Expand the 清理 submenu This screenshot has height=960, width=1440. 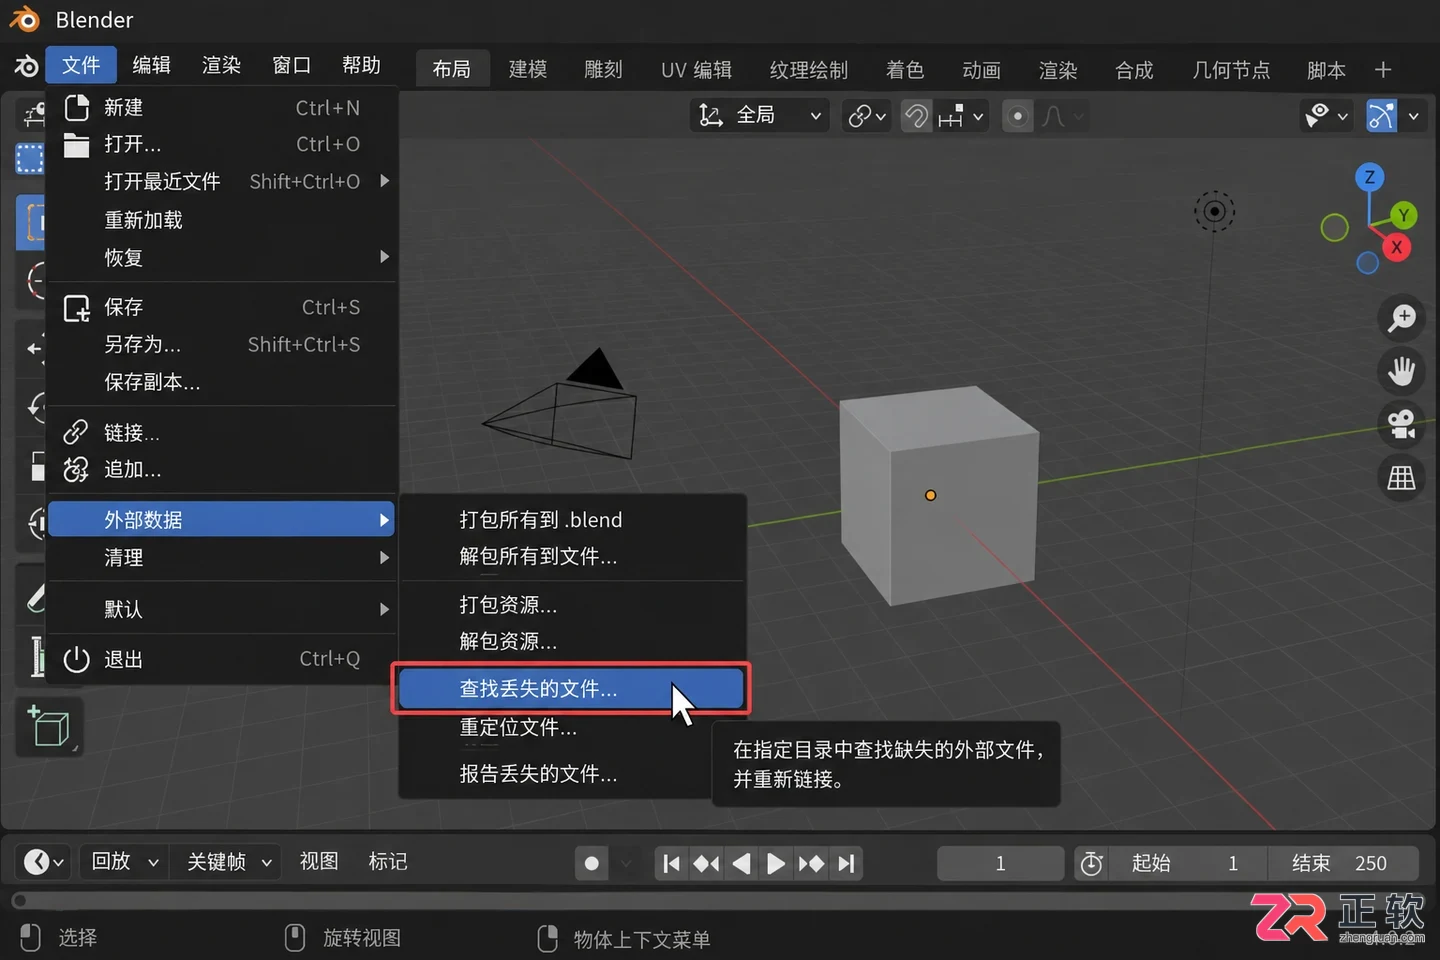pos(222,557)
